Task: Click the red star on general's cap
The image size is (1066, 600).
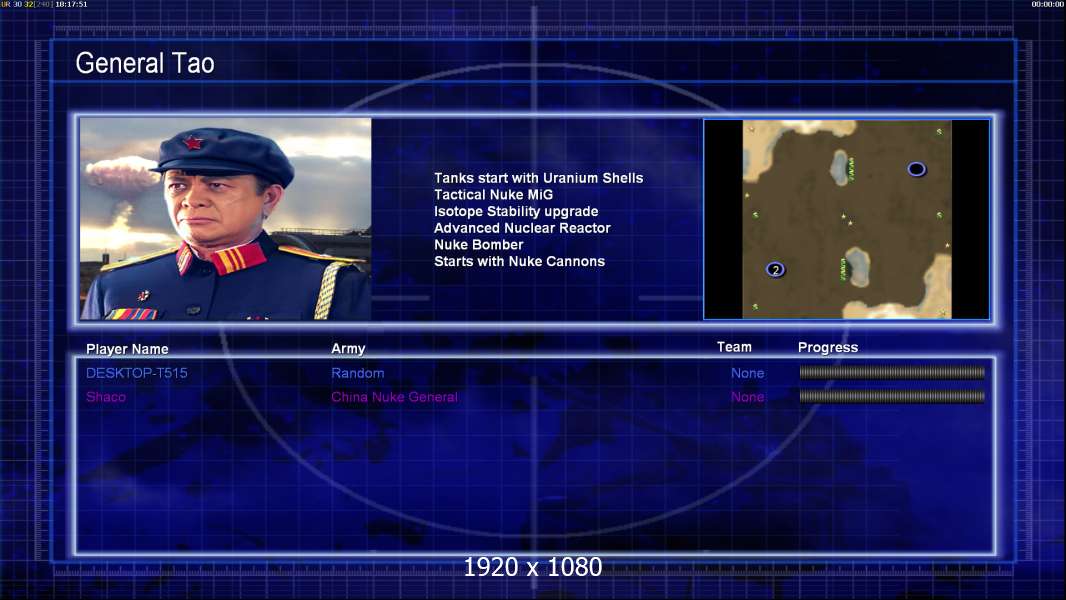Action: coord(193,142)
